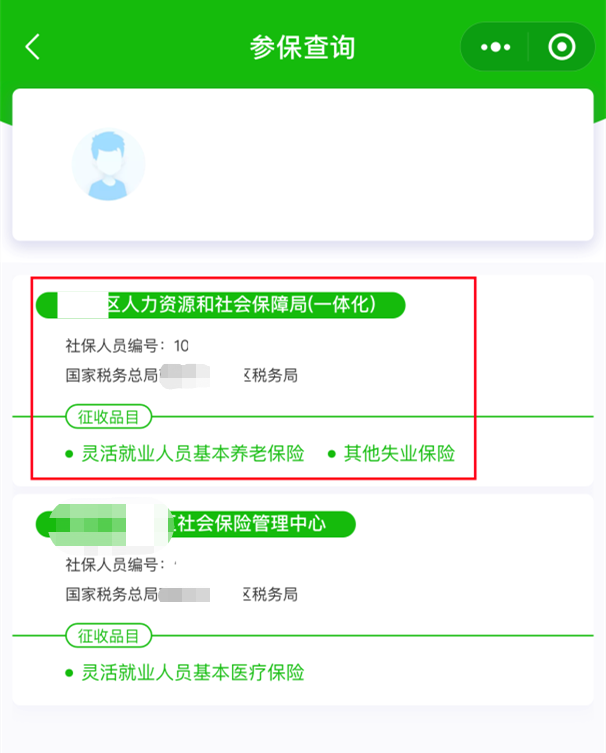Tap second 国家税务总局 tax bureau line
The image size is (606, 753).
click(x=182, y=595)
